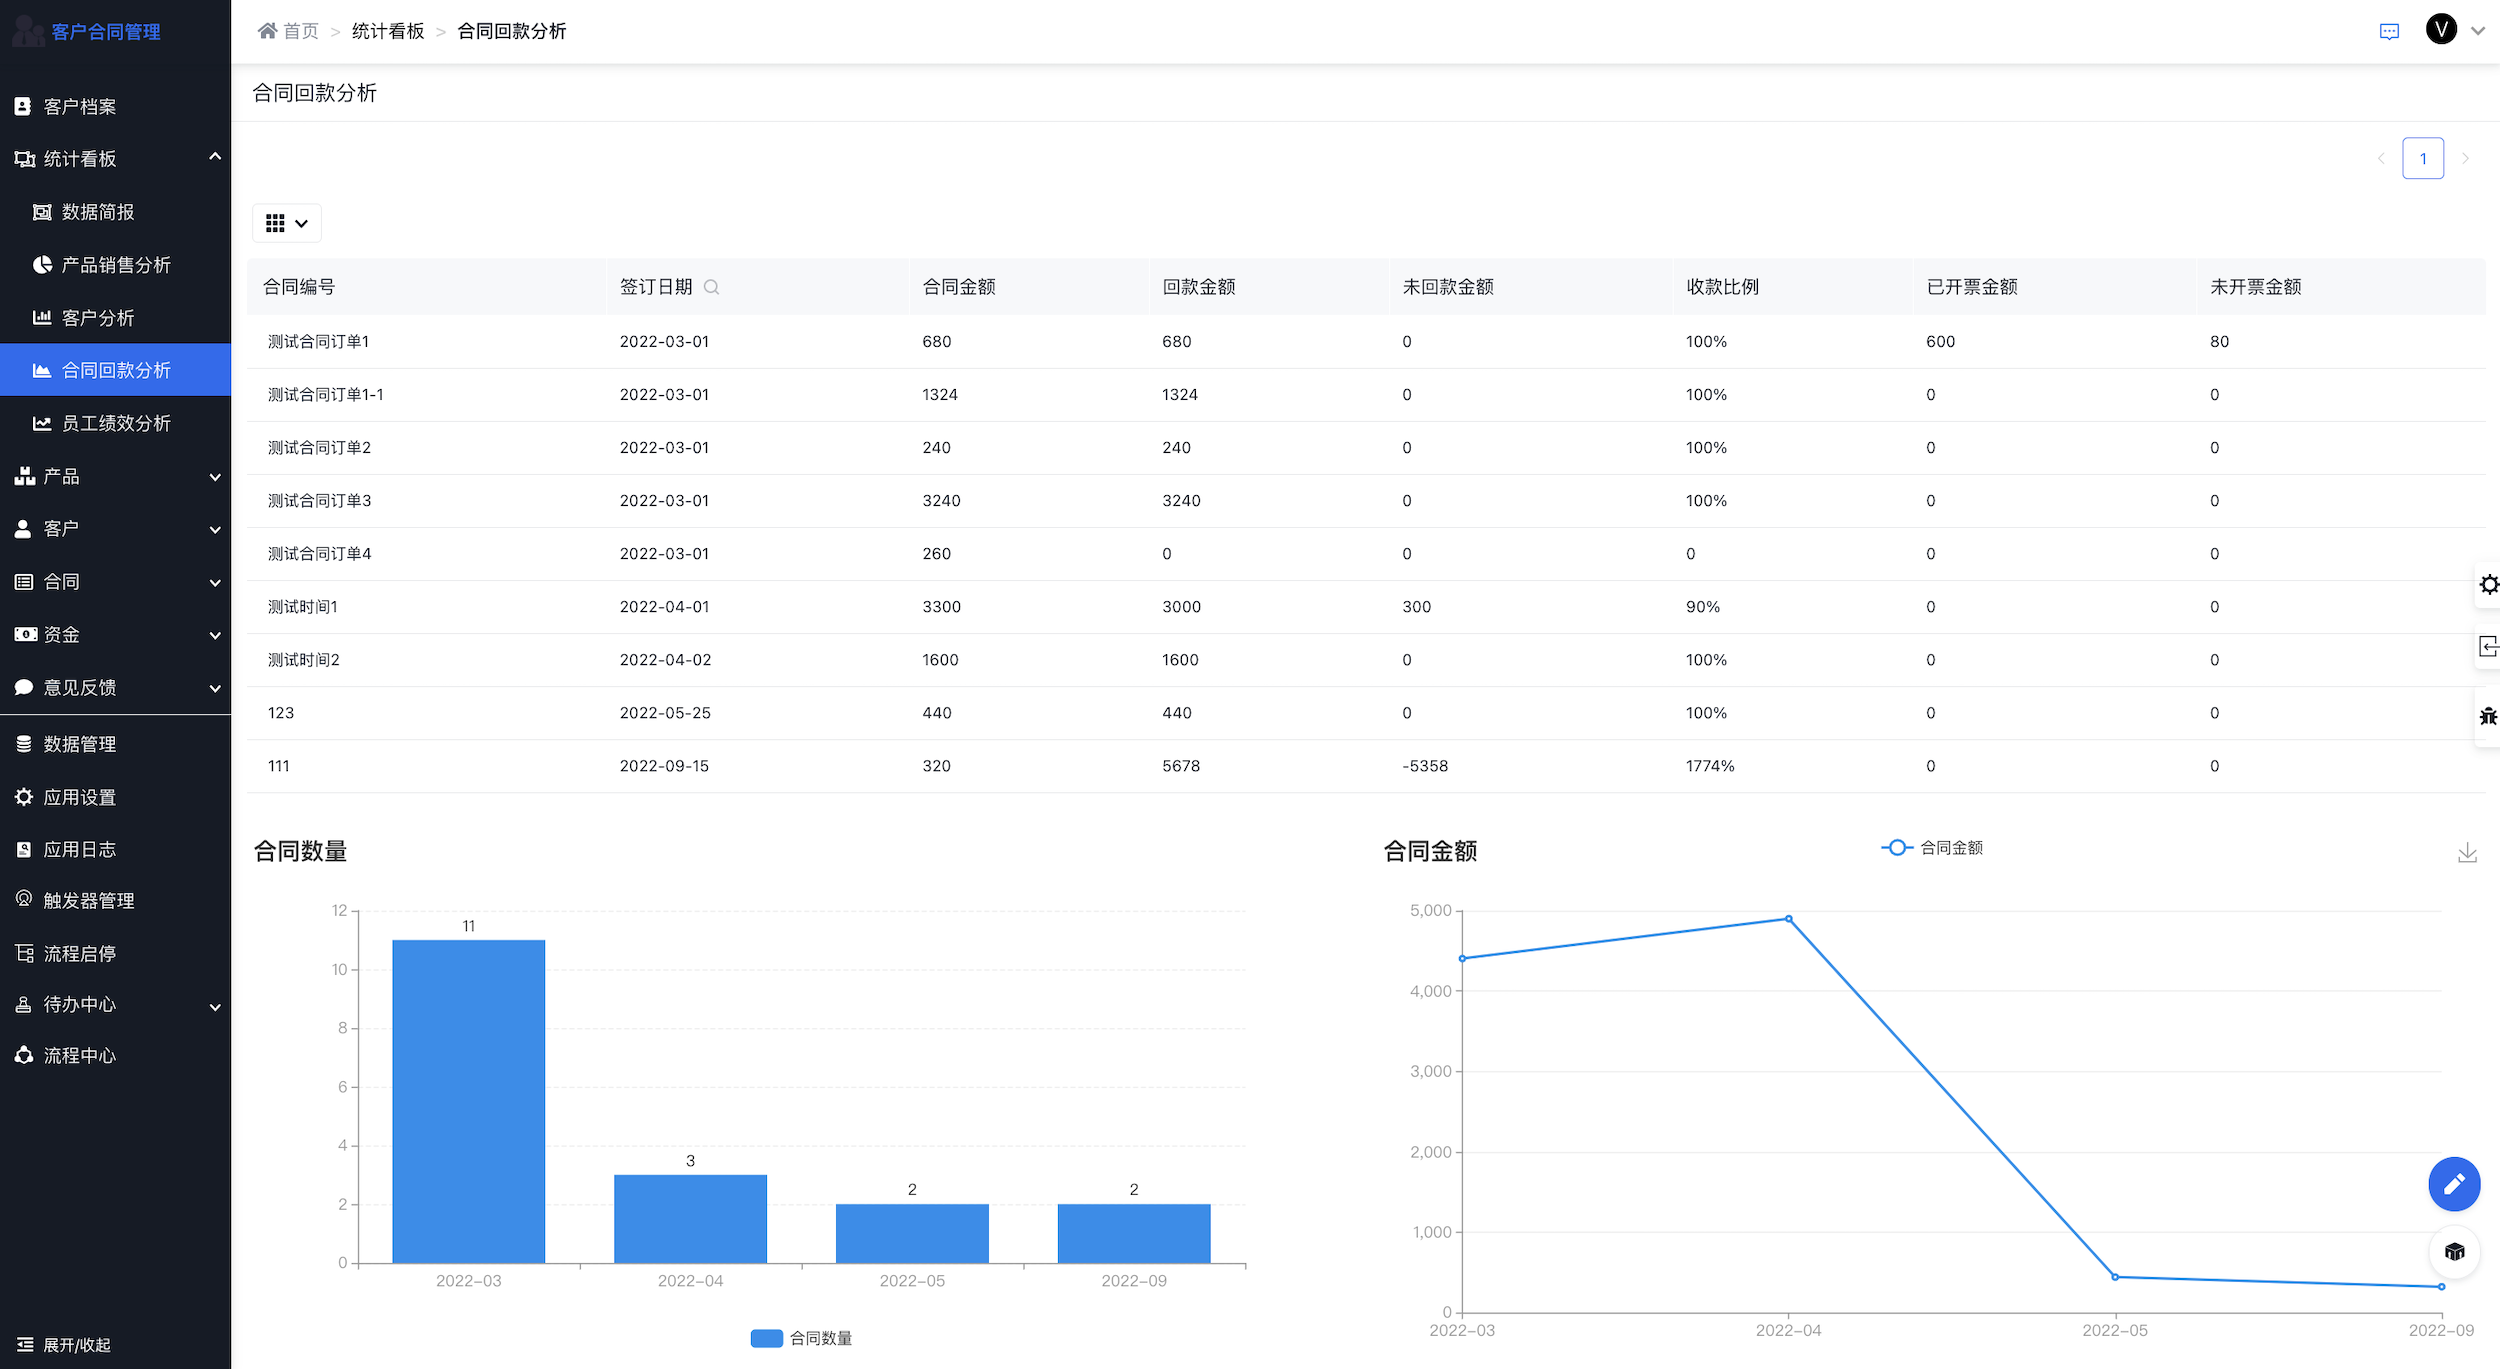Click the 应用设置 gear icon

click(24, 796)
